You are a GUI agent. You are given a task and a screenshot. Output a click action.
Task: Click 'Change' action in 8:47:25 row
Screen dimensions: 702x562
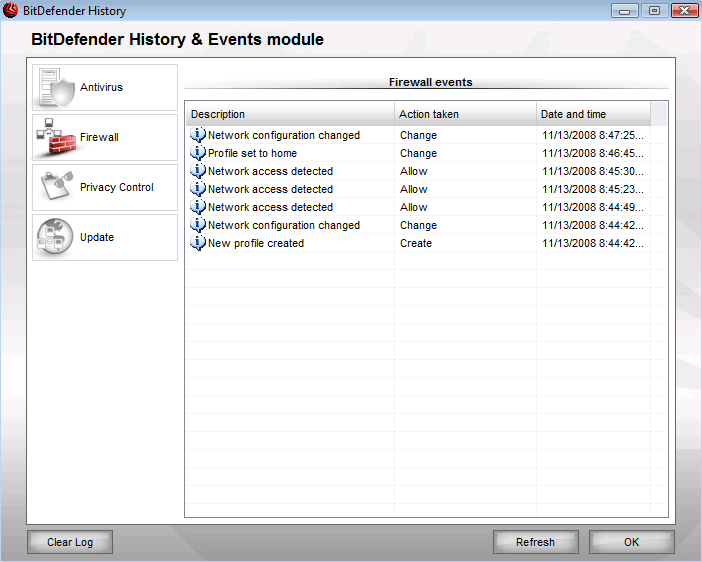(x=418, y=135)
